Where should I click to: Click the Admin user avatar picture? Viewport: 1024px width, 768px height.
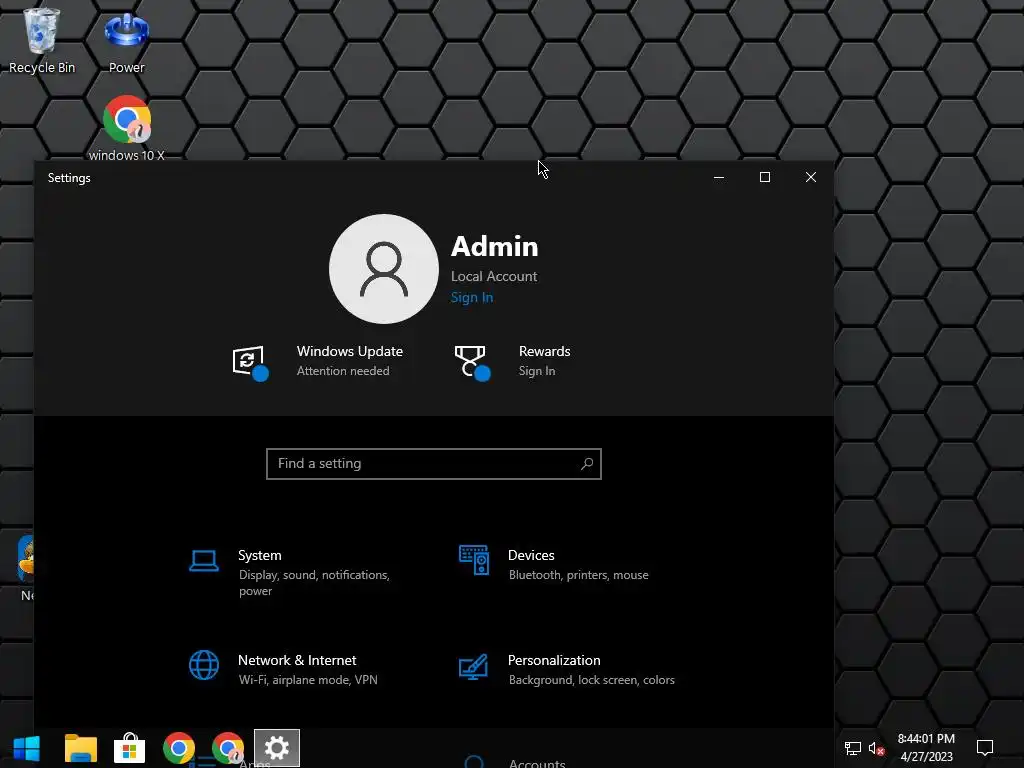coord(384,269)
